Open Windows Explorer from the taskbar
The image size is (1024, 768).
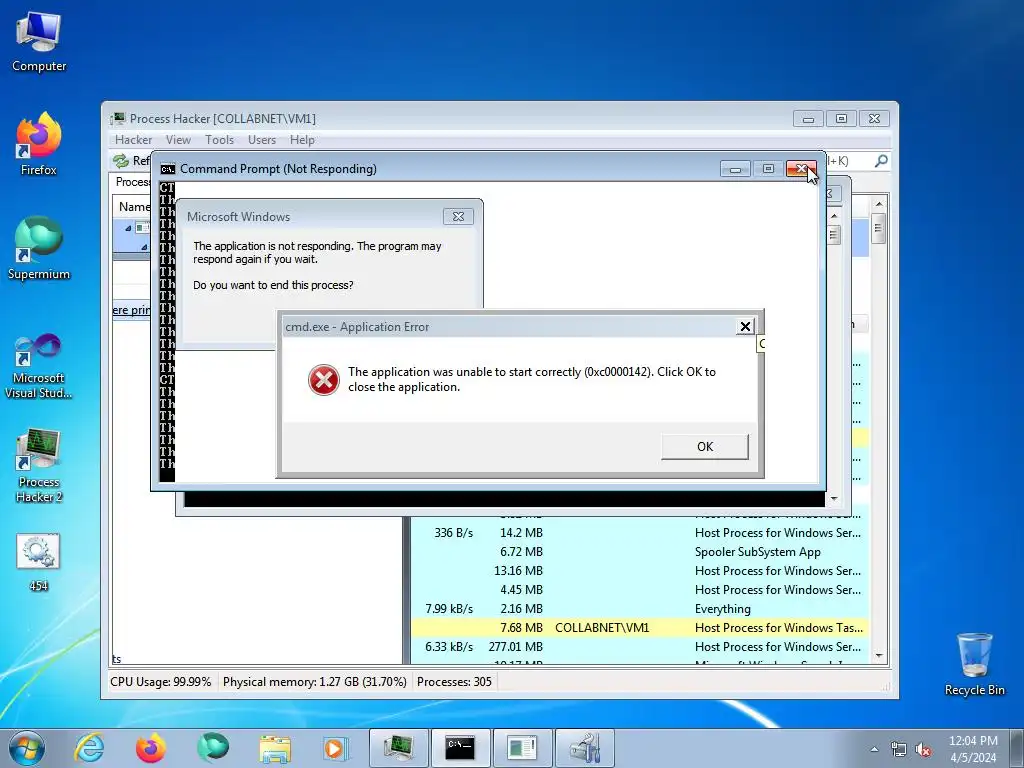coord(275,748)
